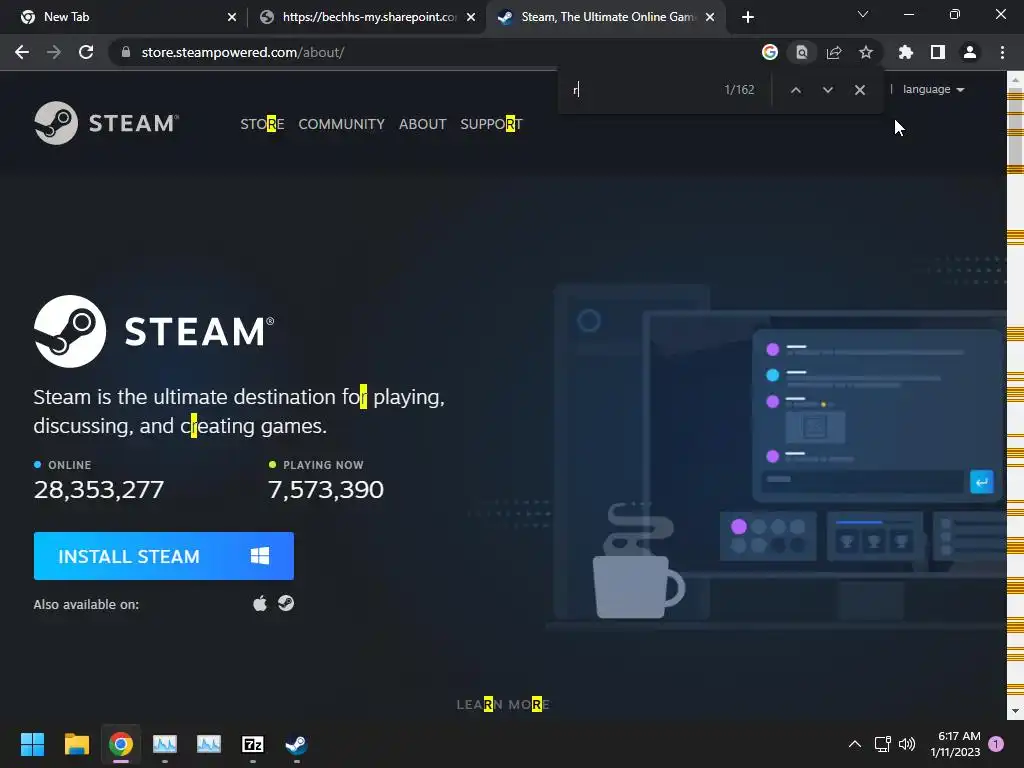
Task: Reload the Steam page
Action: [x=86, y=52]
